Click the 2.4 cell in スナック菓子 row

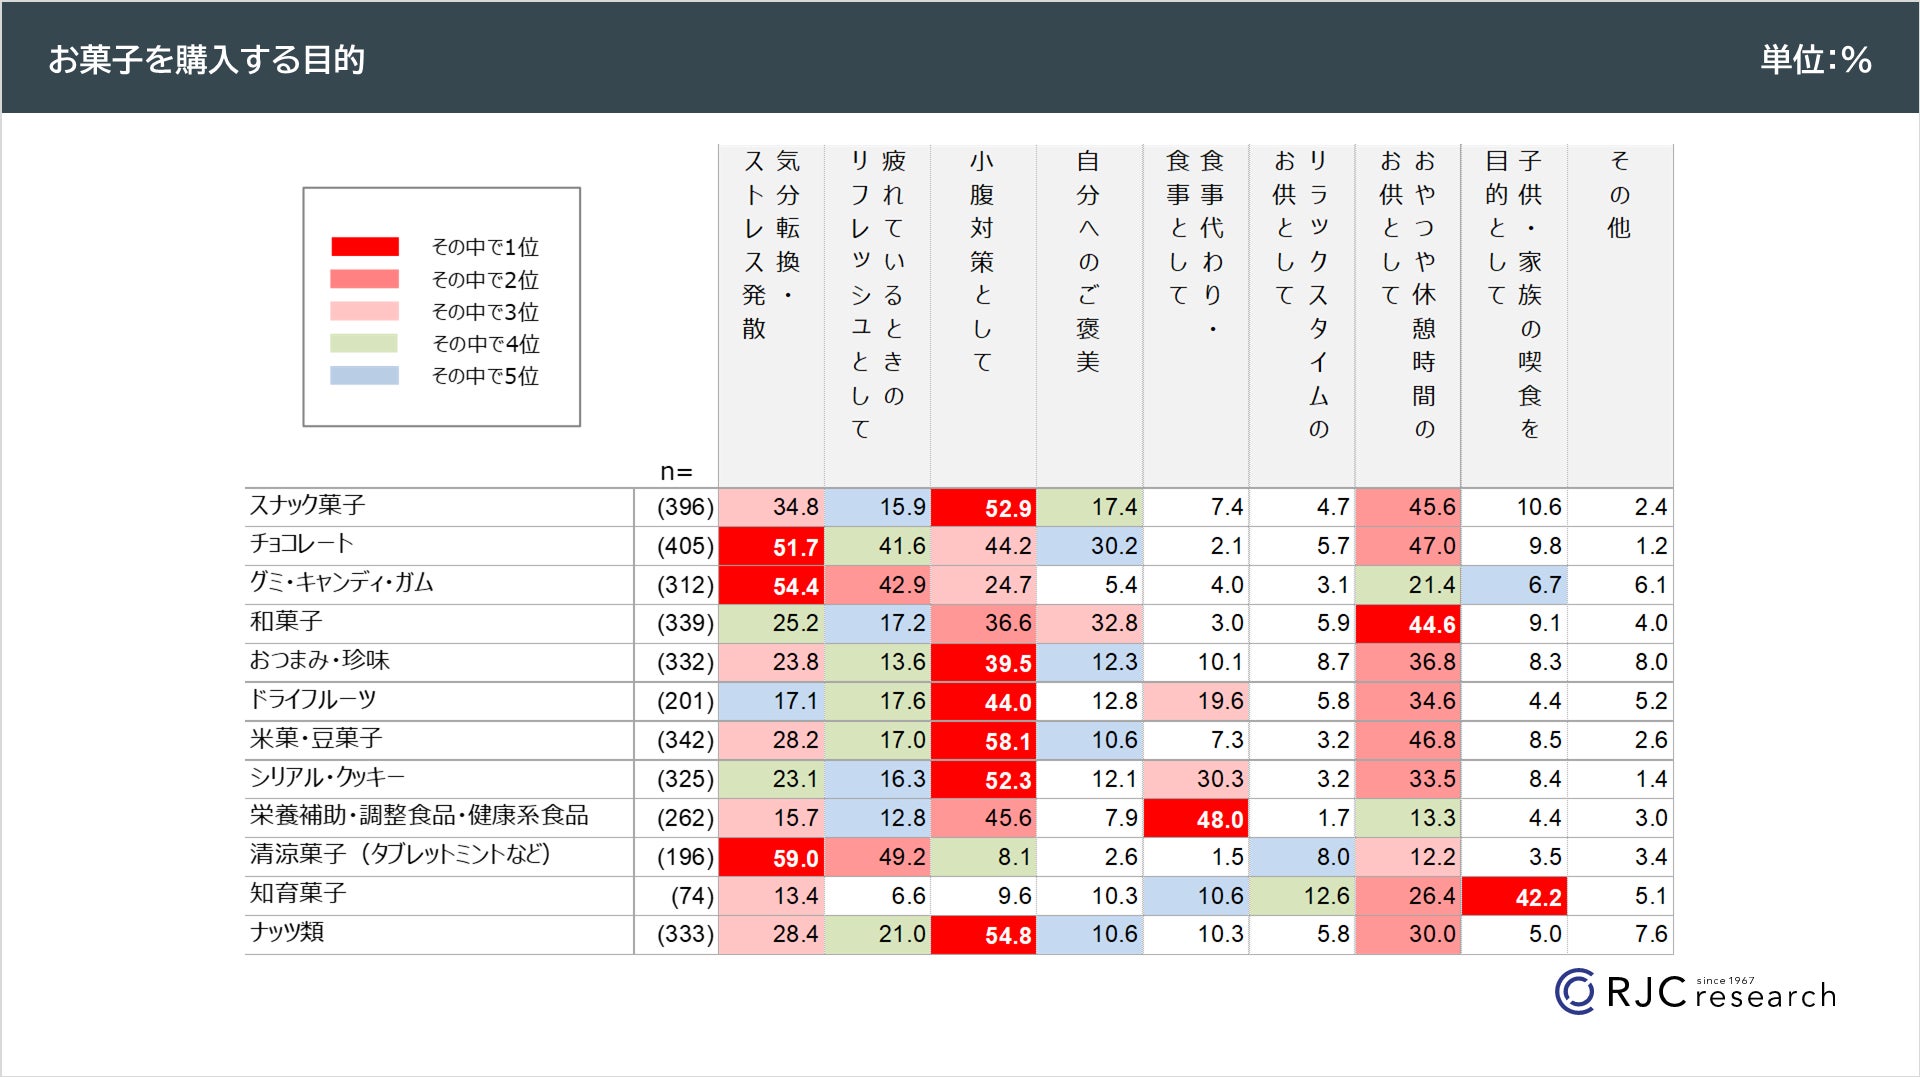click(1620, 507)
